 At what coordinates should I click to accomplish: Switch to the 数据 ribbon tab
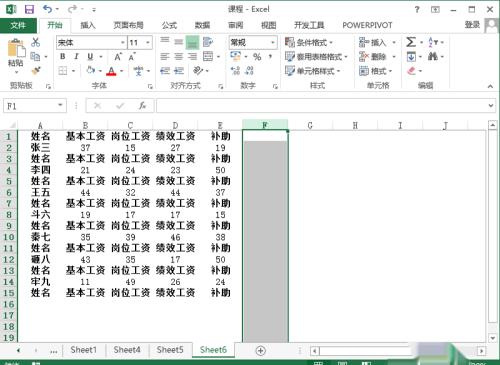click(x=202, y=25)
